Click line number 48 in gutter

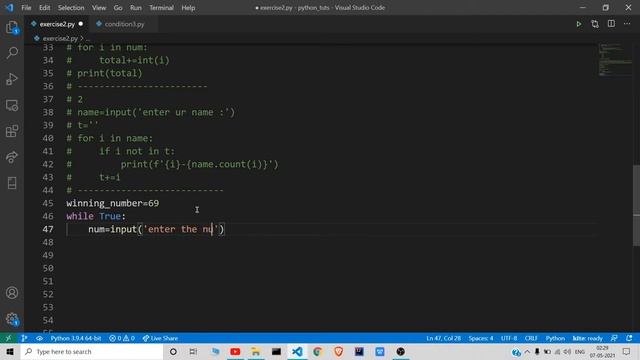[x=48, y=242]
